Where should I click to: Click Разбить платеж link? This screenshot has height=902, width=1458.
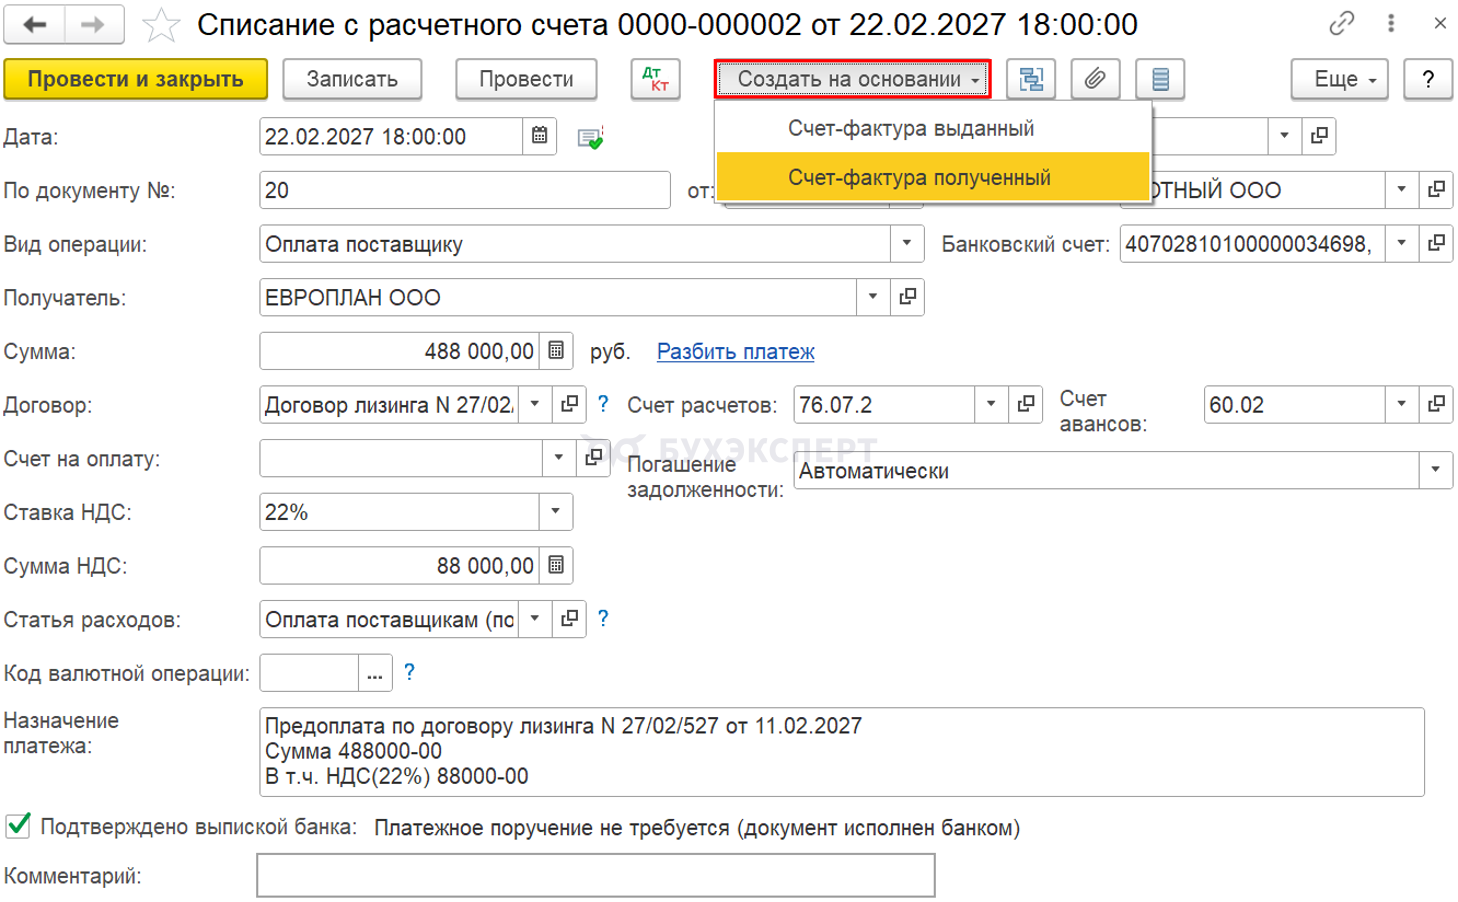click(x=735, y=351)
